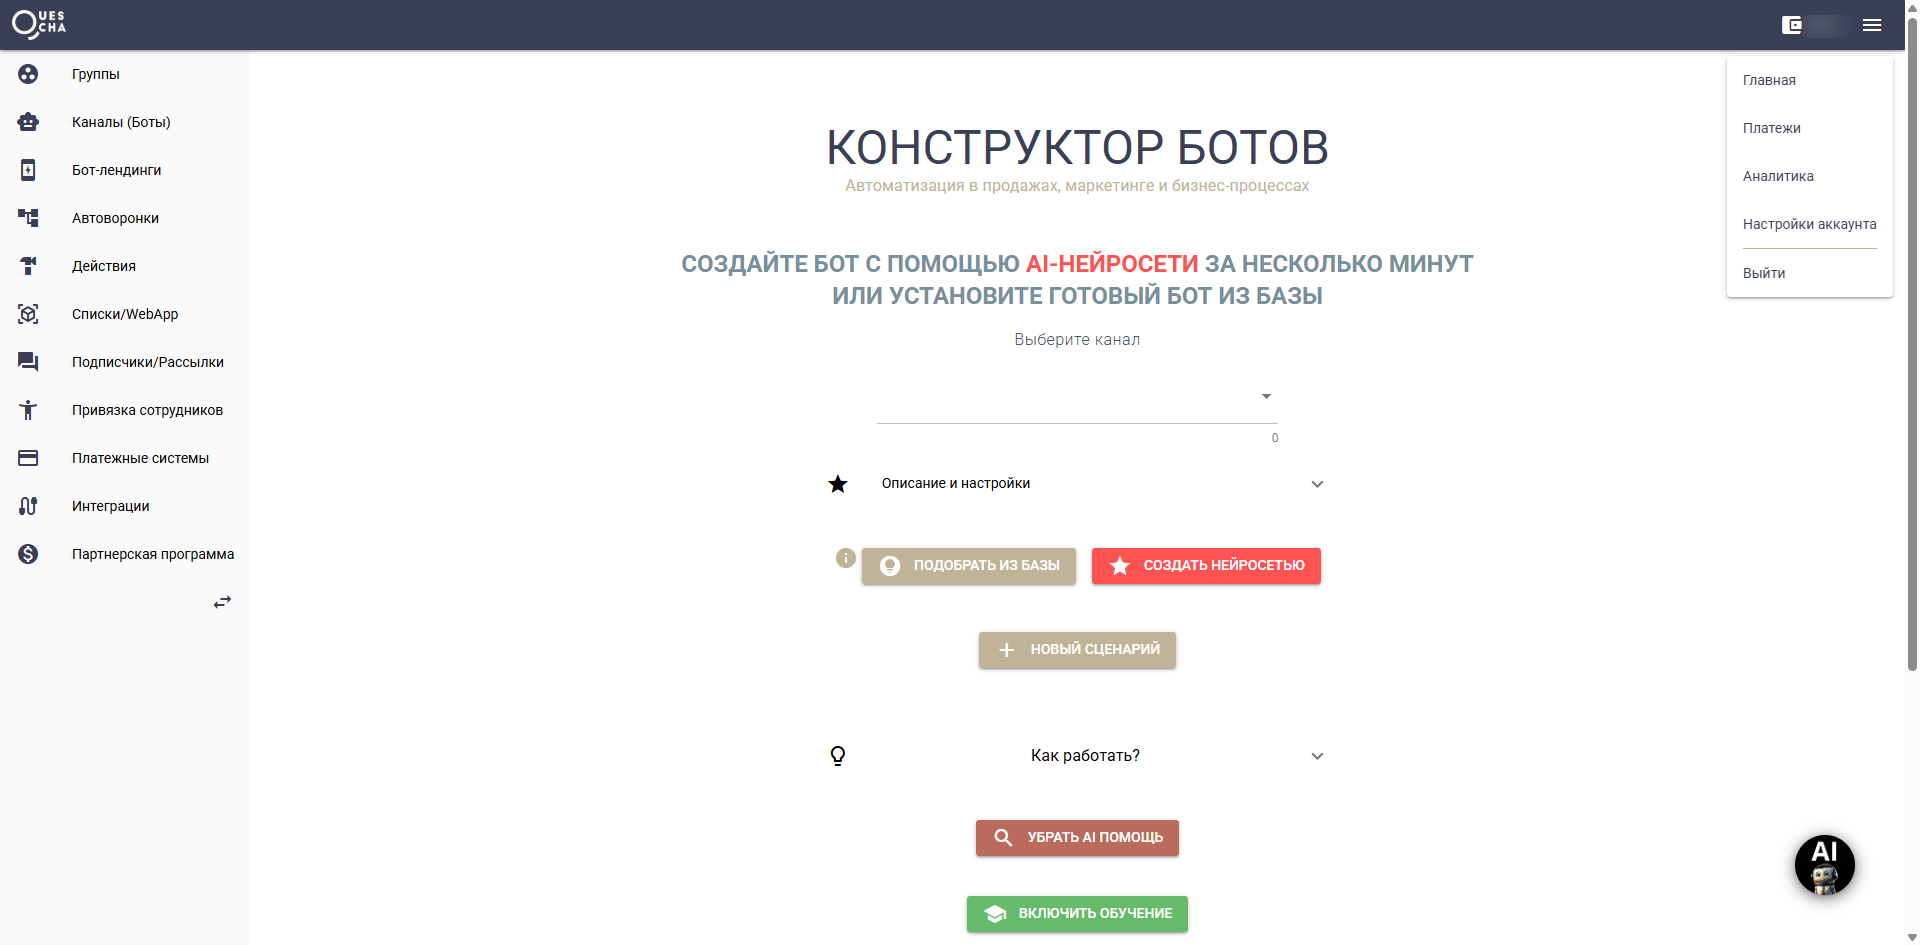The image size is (1920, 945).
Task: Select Аналитика from the account menu
Action: (x=1779, y=176)
